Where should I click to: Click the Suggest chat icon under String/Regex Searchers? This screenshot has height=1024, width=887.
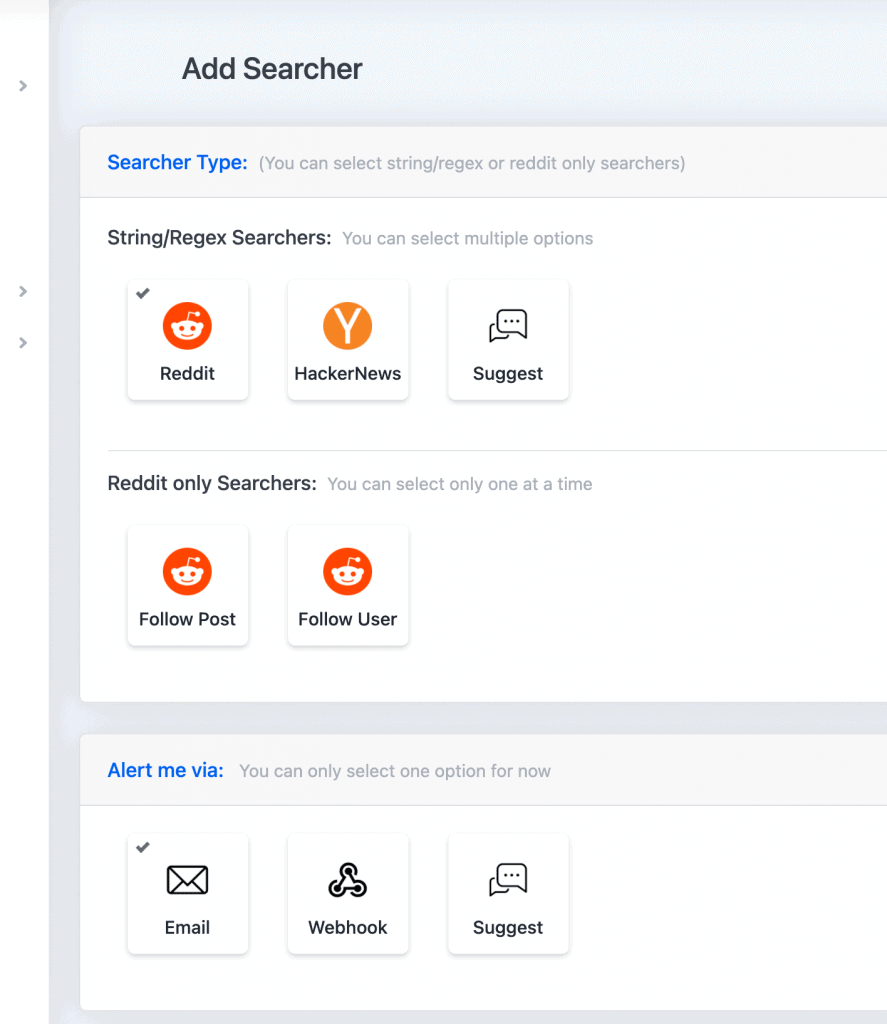(x=508, y=325)
